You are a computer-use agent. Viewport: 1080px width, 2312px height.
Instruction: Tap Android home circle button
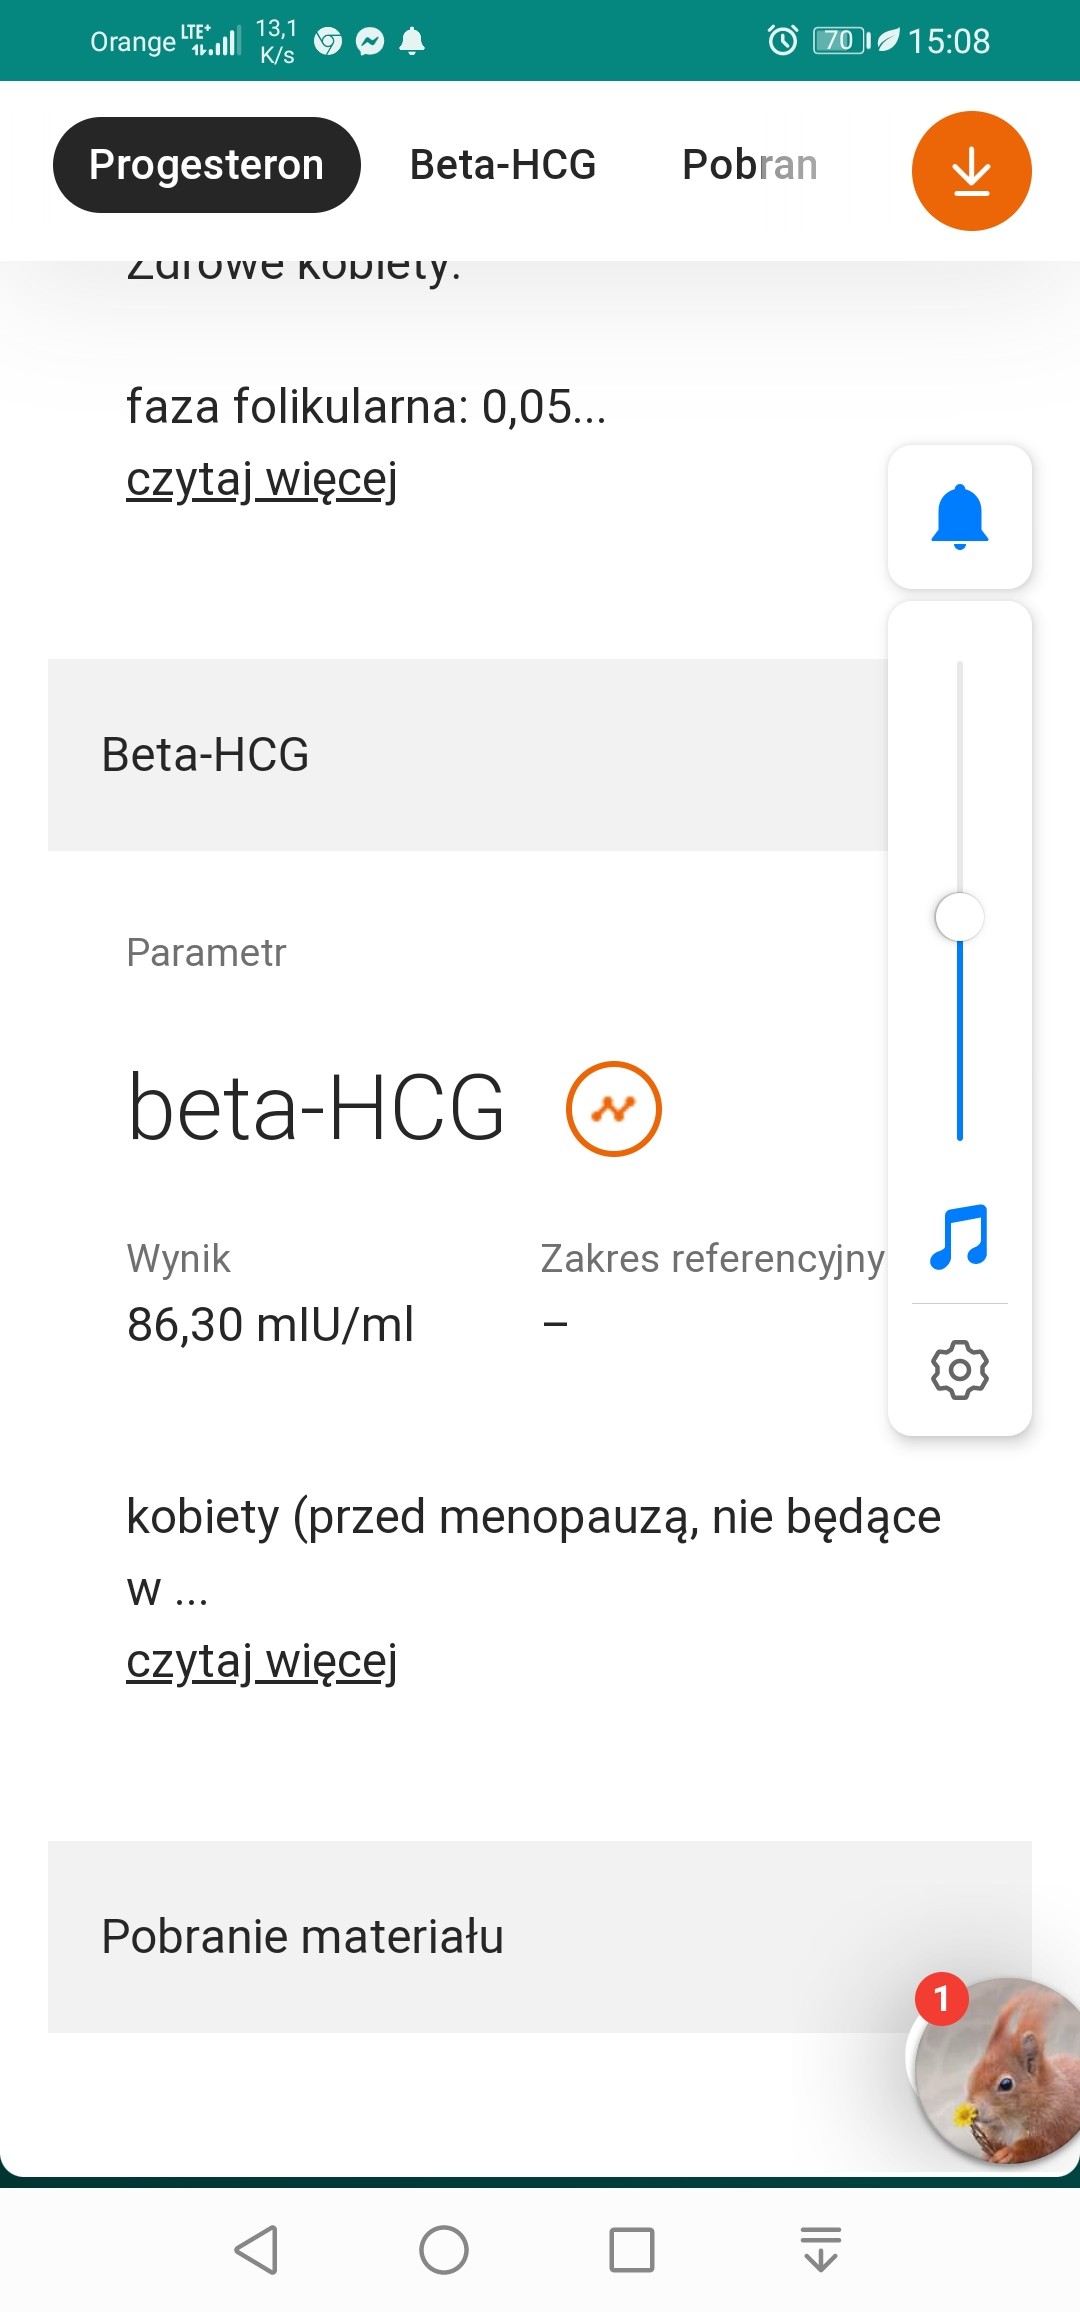[444, 2250]
